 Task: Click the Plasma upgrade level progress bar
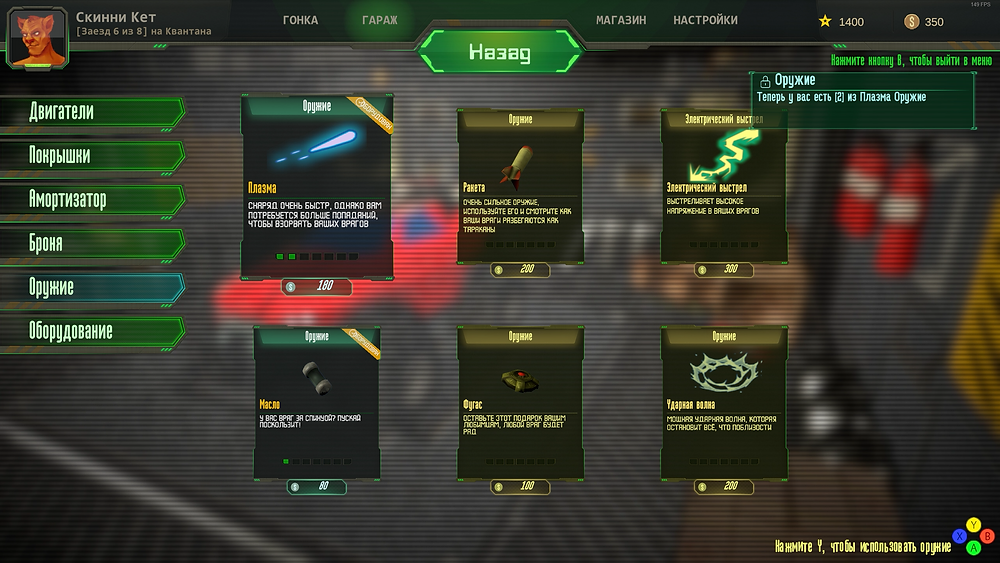pyautogui.click(x=316, y=256)
